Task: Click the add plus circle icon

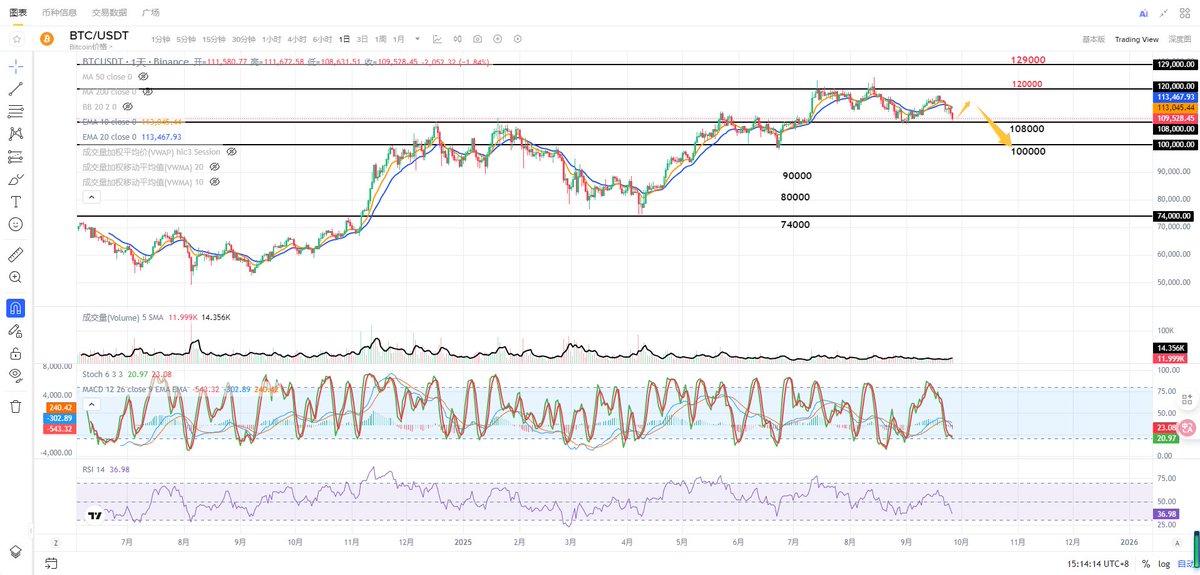Action: coord(497,39)
